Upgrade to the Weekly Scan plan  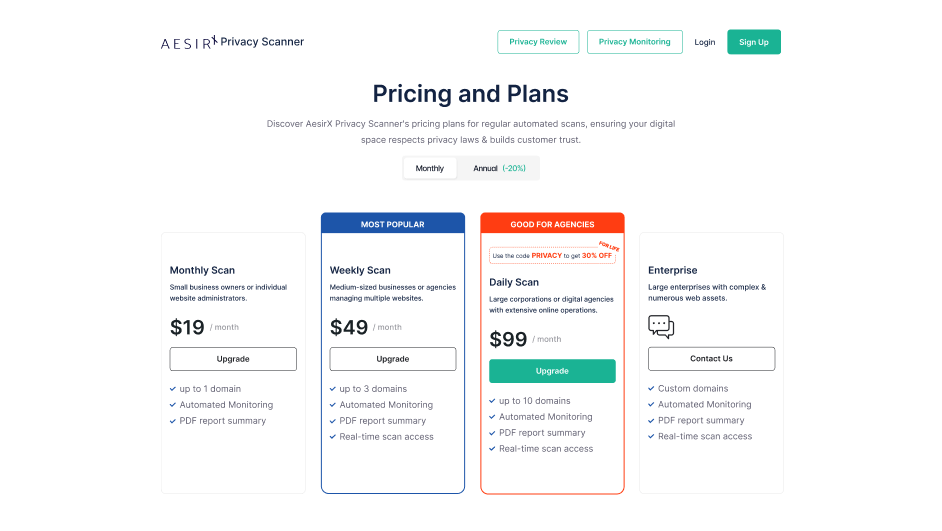pyautogui.click(x=393, y=359)
